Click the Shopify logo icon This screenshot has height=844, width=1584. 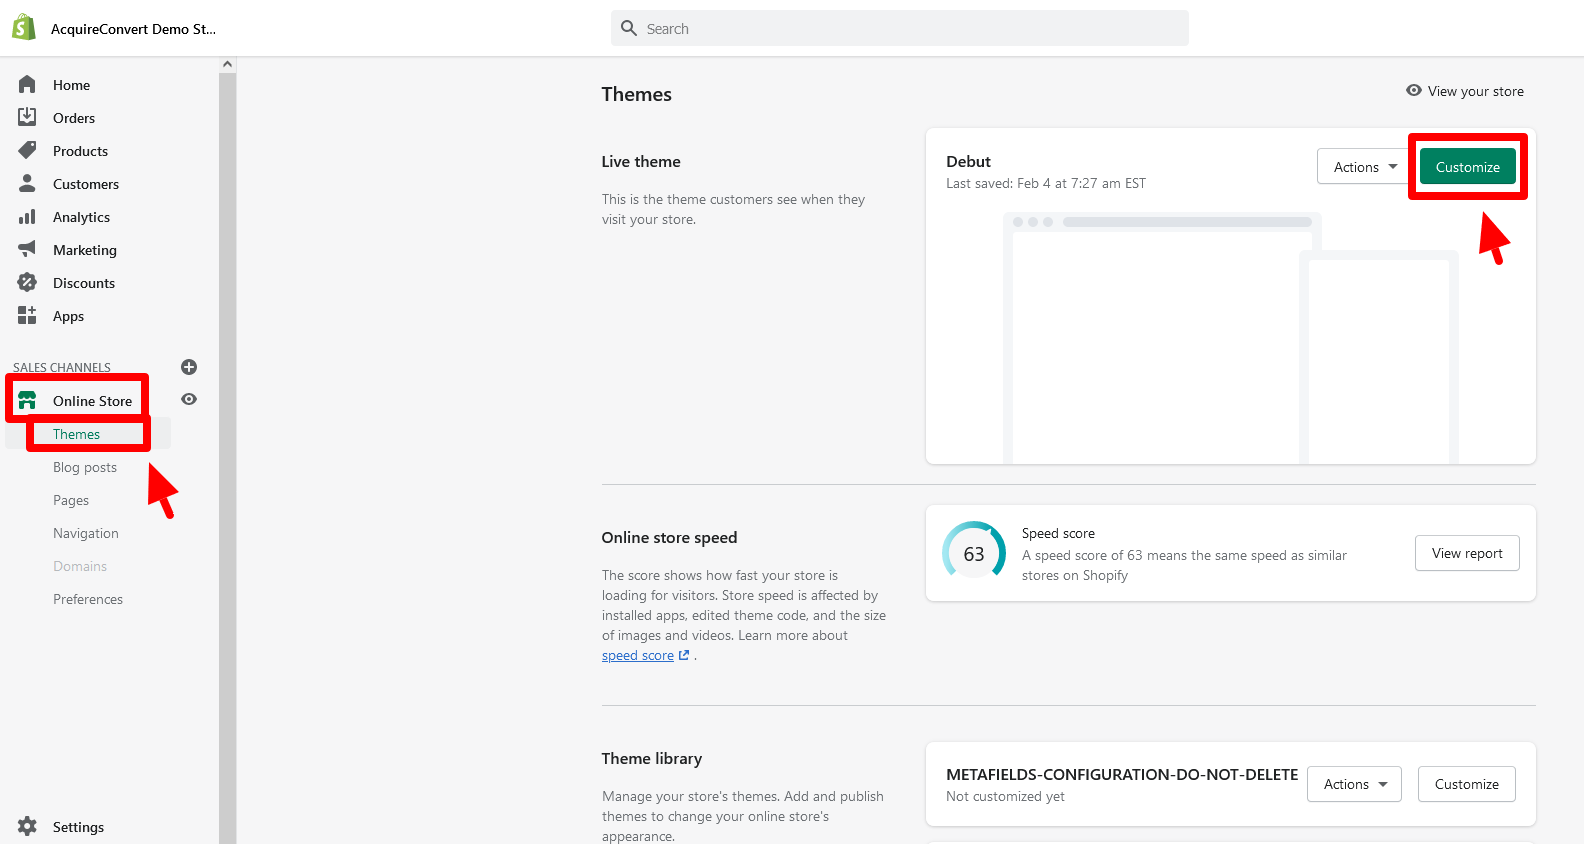(x=24, y=28)
